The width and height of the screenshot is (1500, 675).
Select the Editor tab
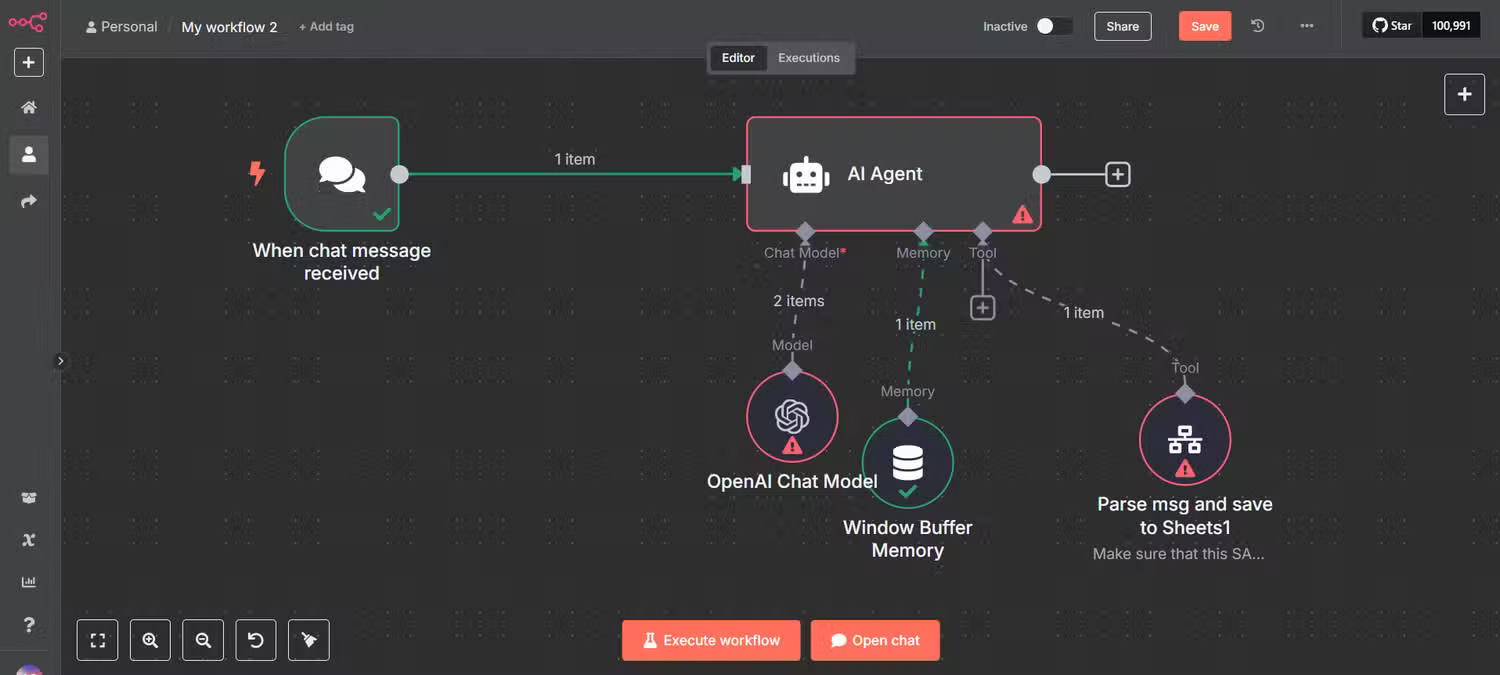[x=738, y=58]
